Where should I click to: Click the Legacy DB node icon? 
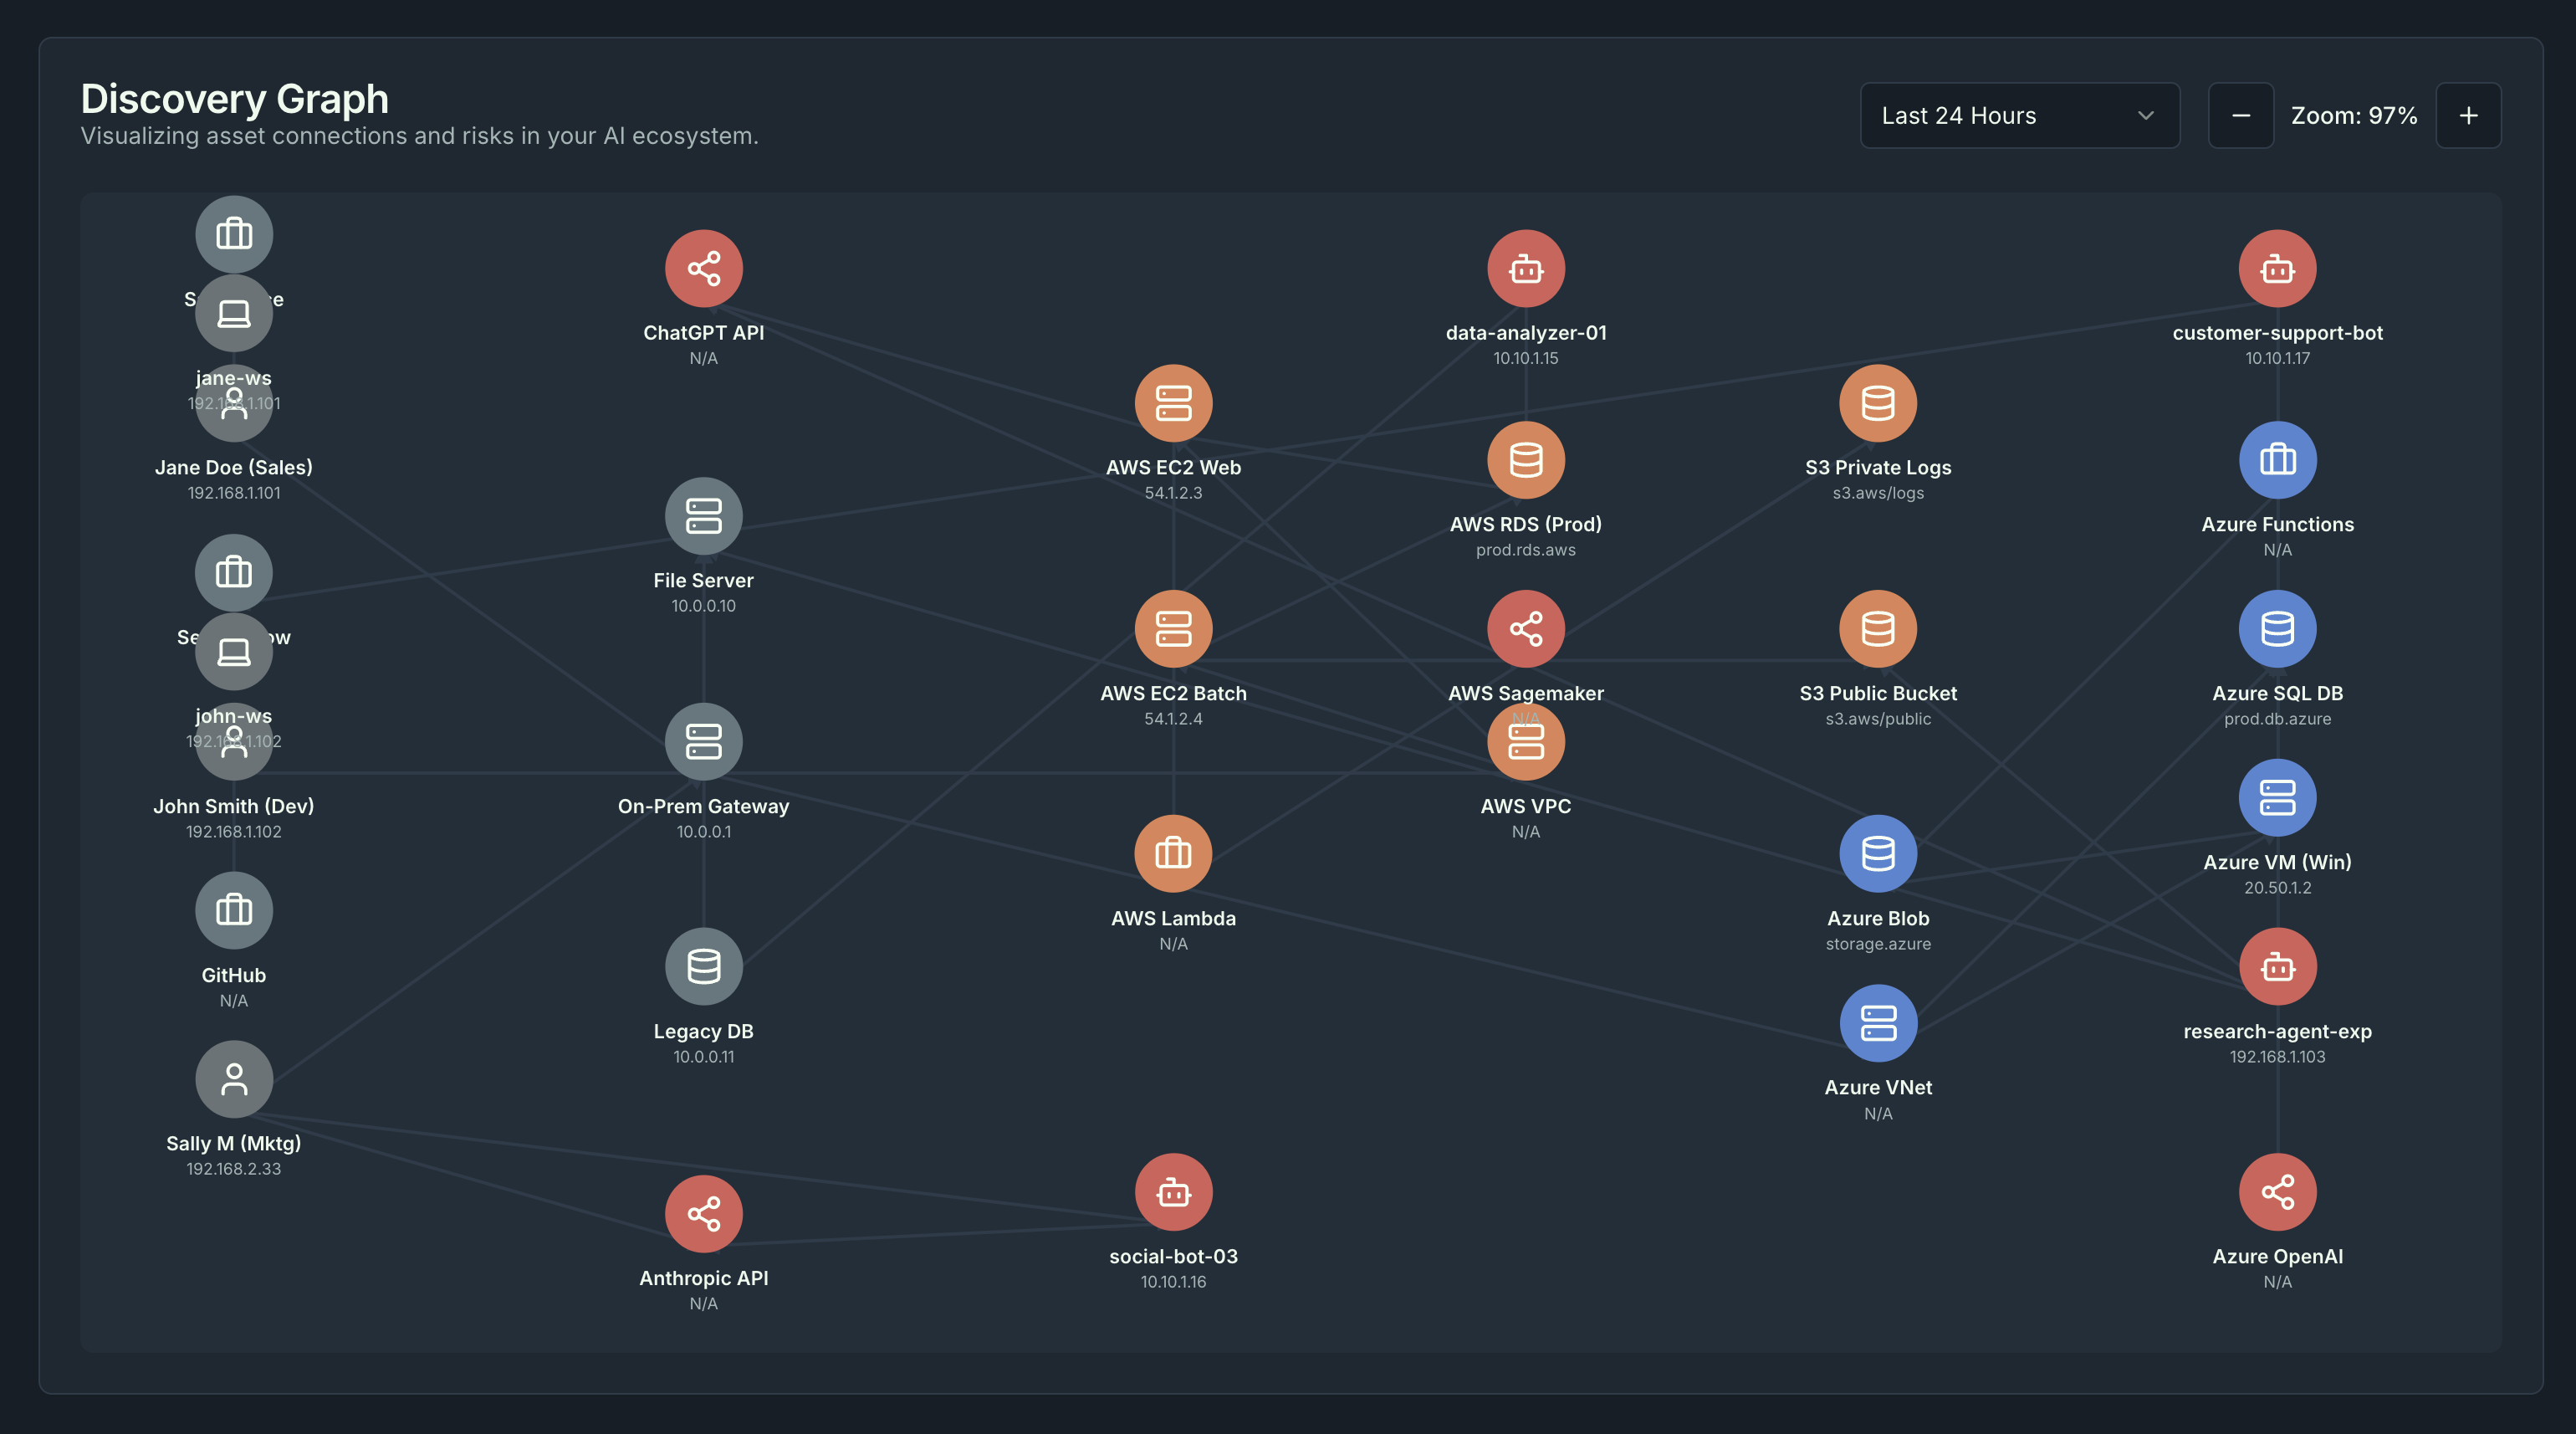(x=703, y=967)
